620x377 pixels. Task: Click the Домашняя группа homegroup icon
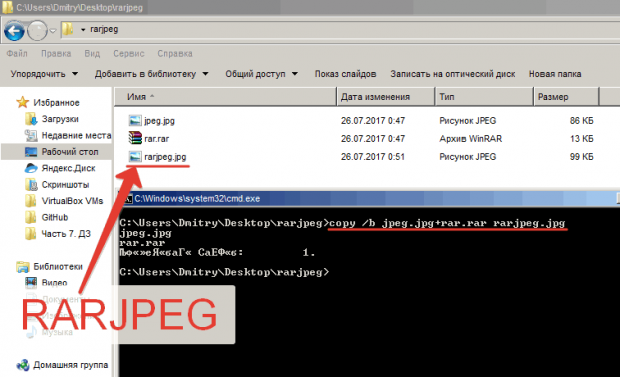[x=23, y=365]
